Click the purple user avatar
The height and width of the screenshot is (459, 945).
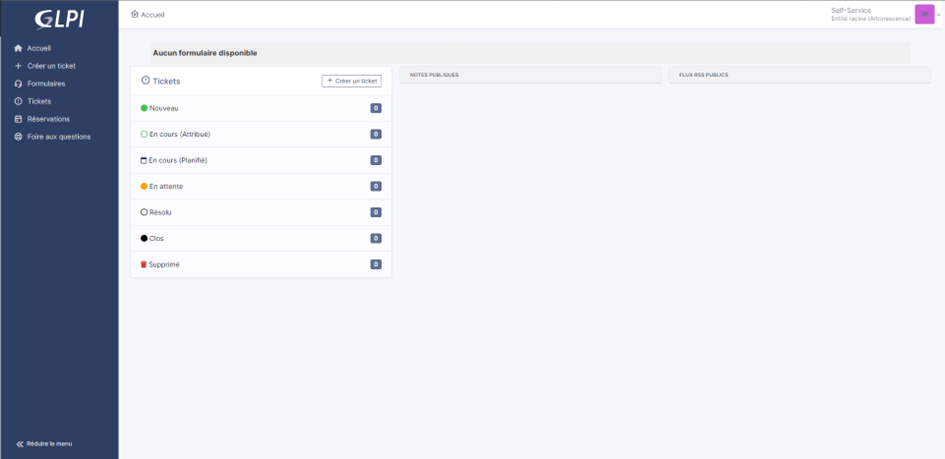click(924, 14)
